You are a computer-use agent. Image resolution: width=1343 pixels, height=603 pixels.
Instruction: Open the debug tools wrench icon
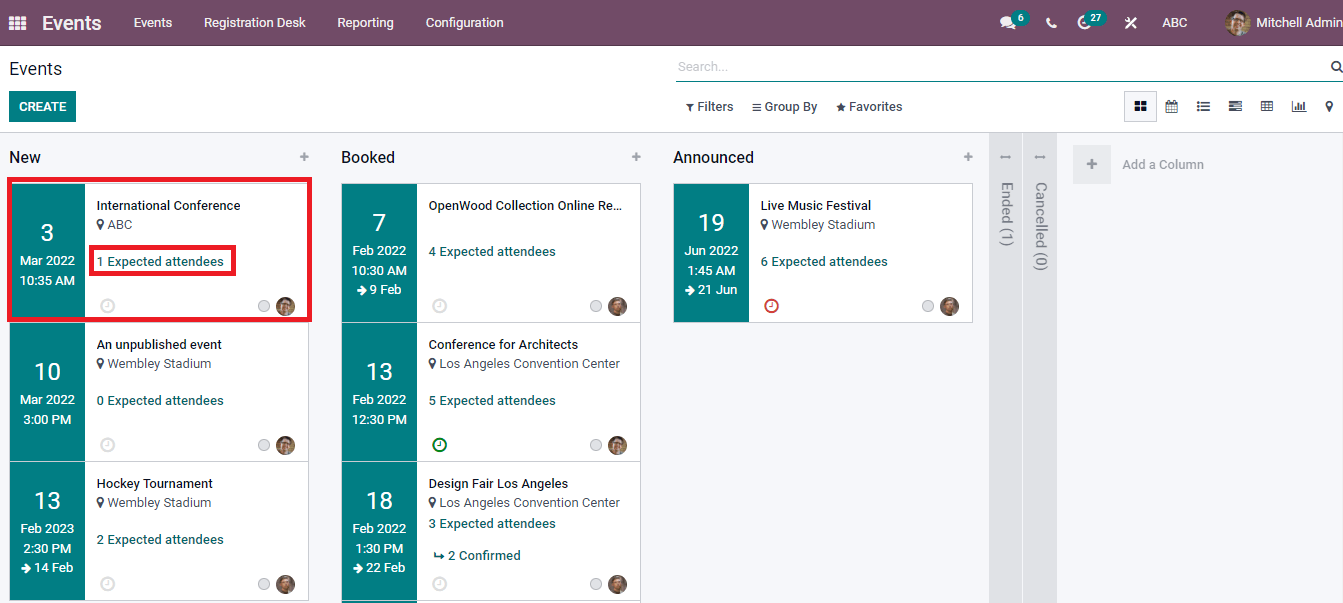[1131, 23]
